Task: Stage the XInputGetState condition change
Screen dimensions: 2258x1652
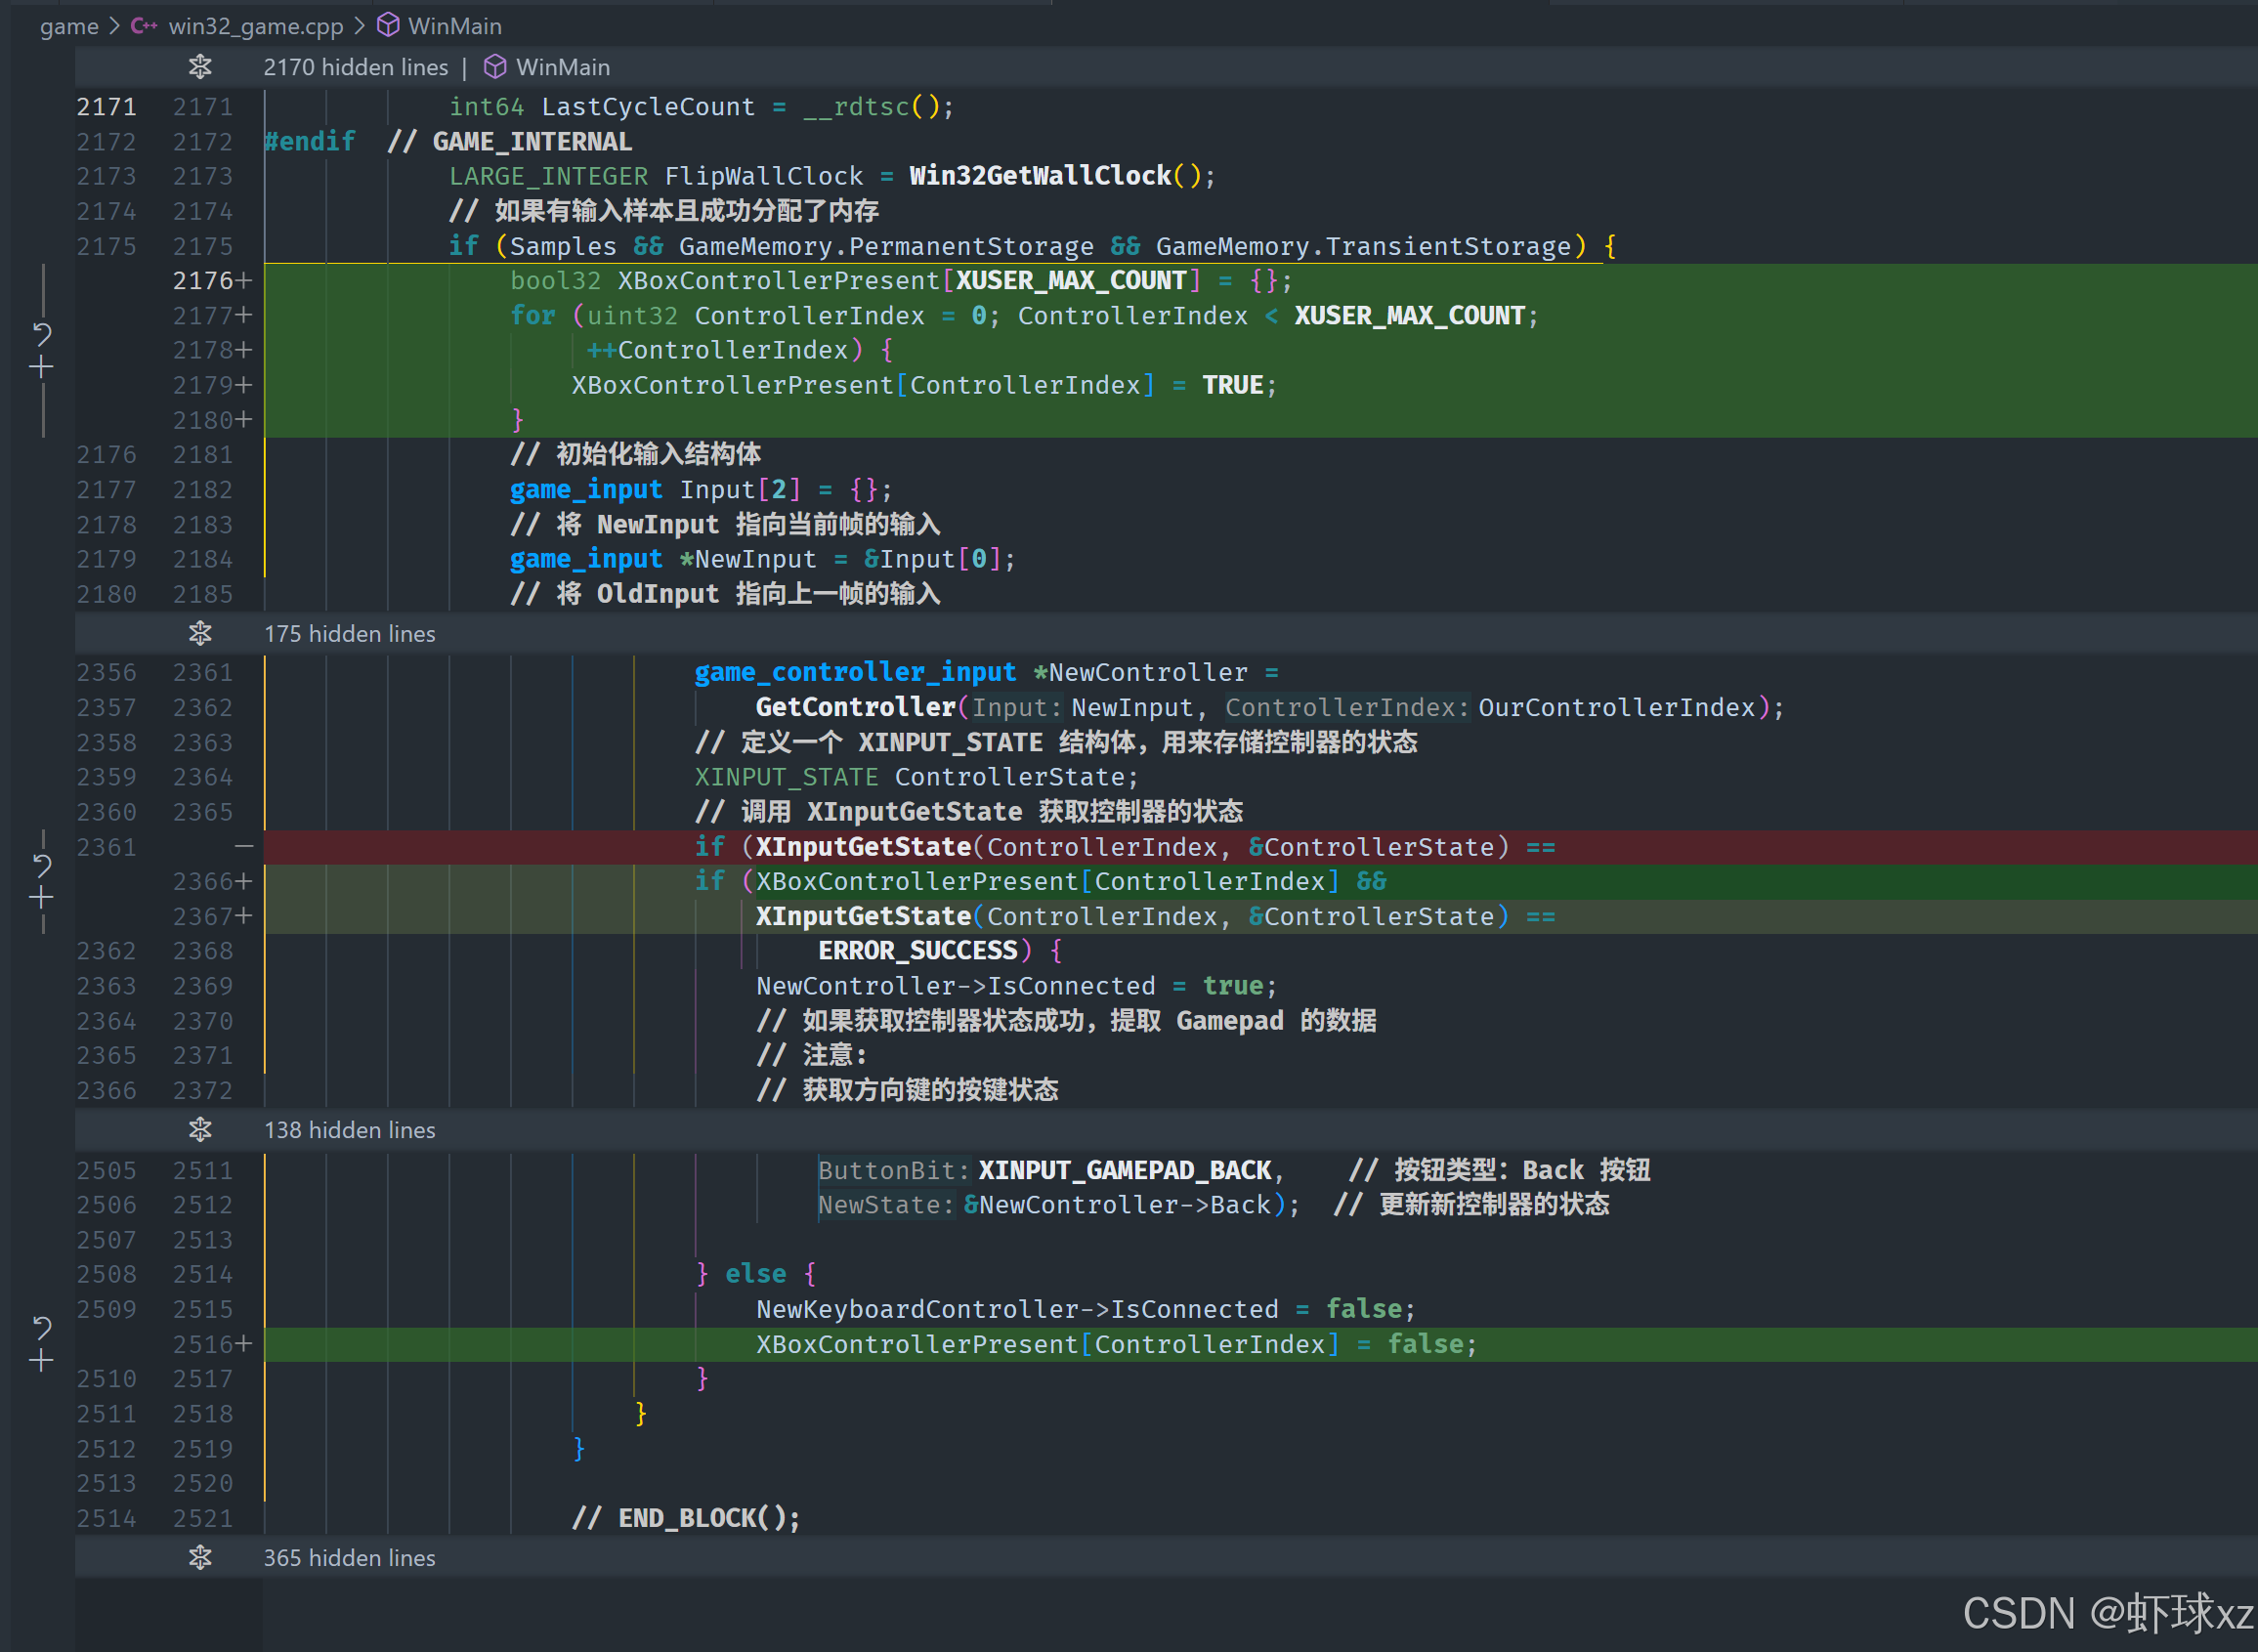Action: point(42,898)
